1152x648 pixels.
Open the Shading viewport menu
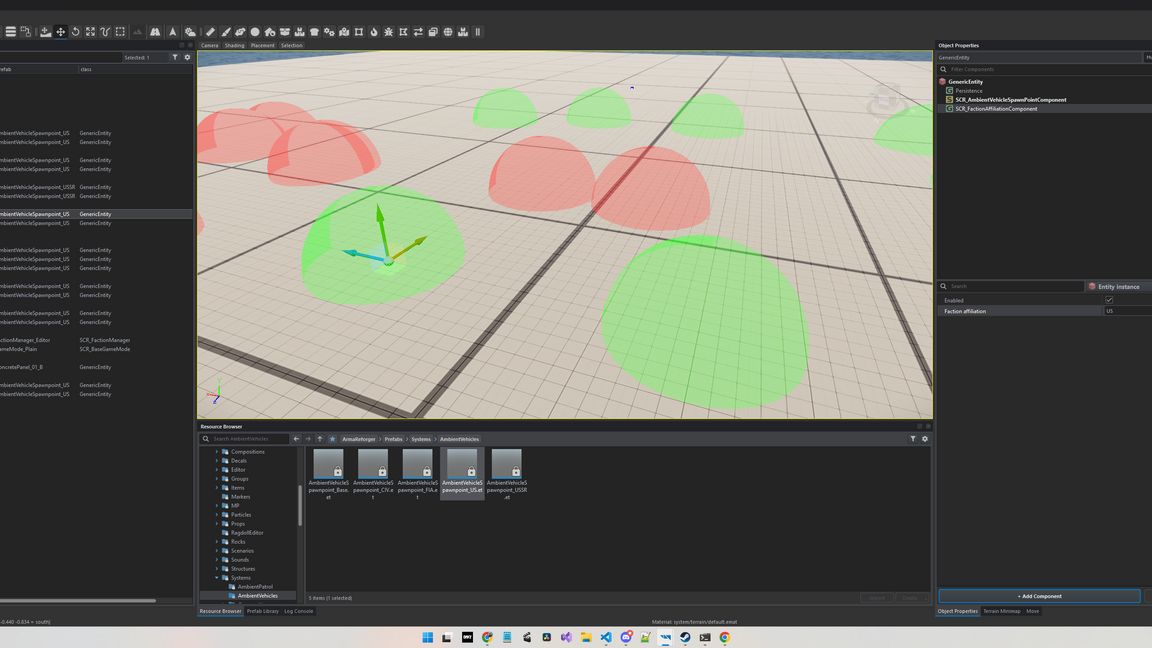coord(234,46)
